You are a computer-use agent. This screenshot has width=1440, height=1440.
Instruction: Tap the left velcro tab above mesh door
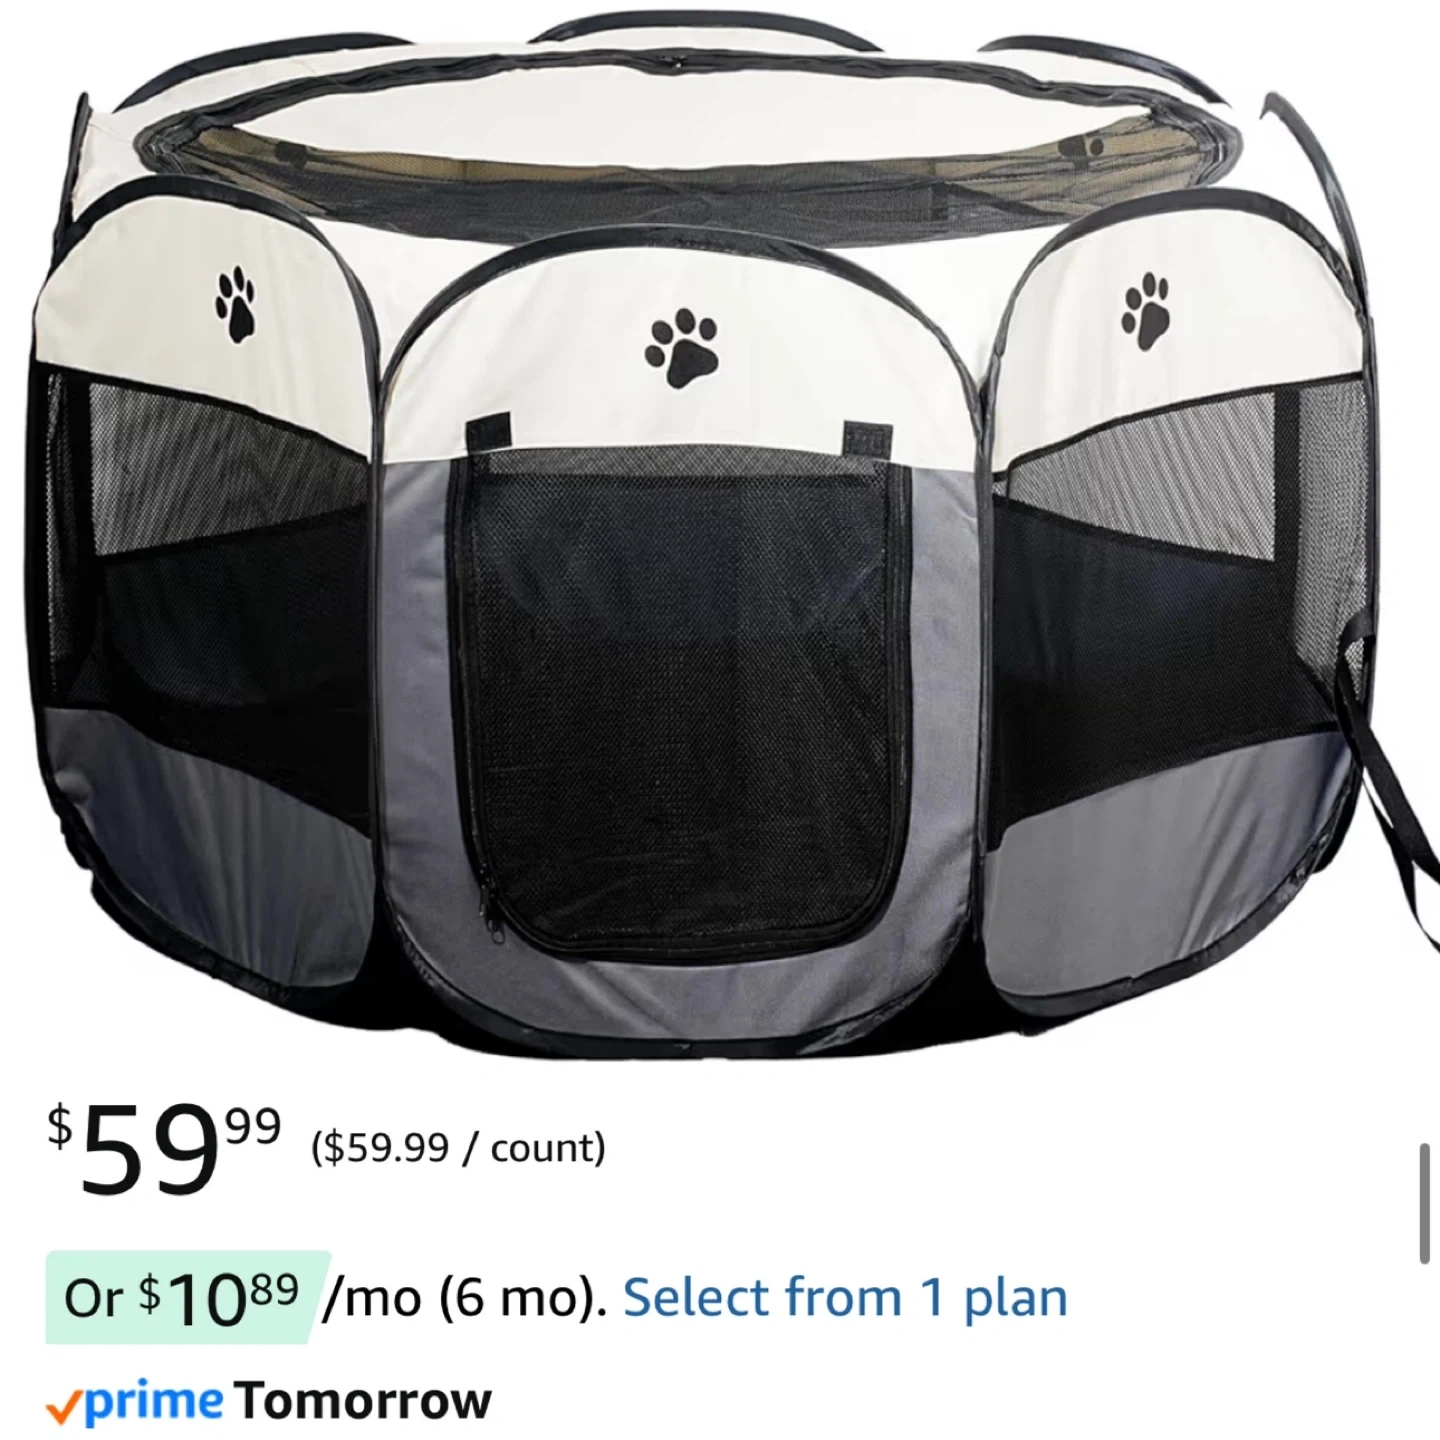(490, 434)
